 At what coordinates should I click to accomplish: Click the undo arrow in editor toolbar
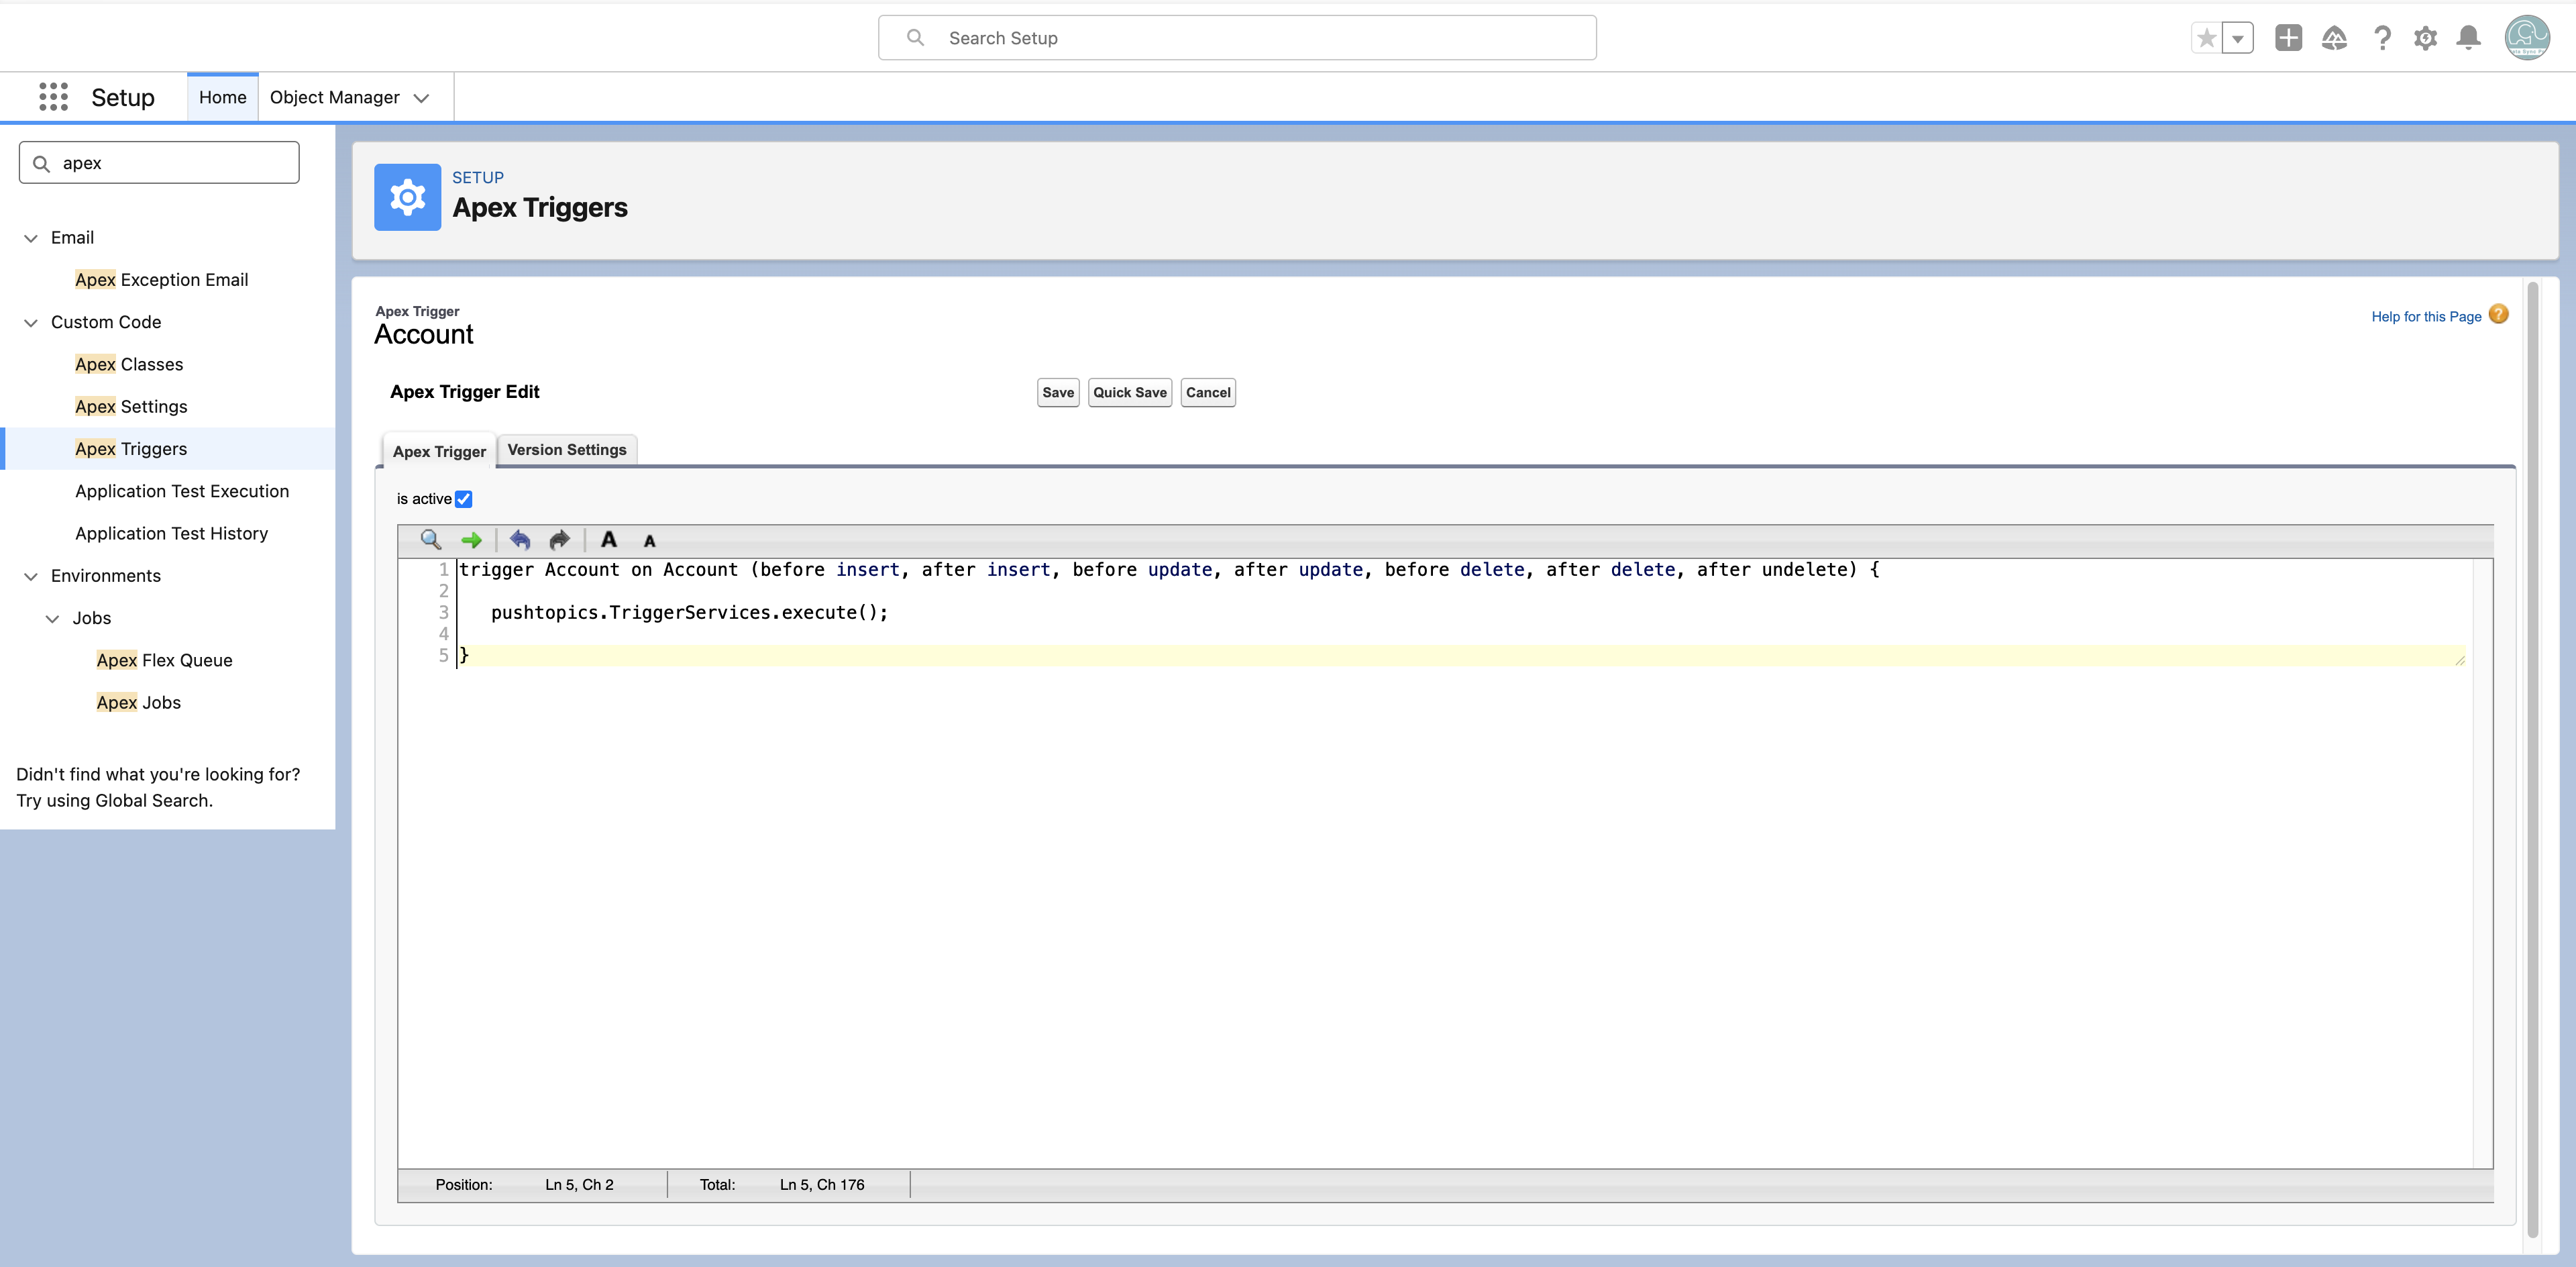coord(520,540)
